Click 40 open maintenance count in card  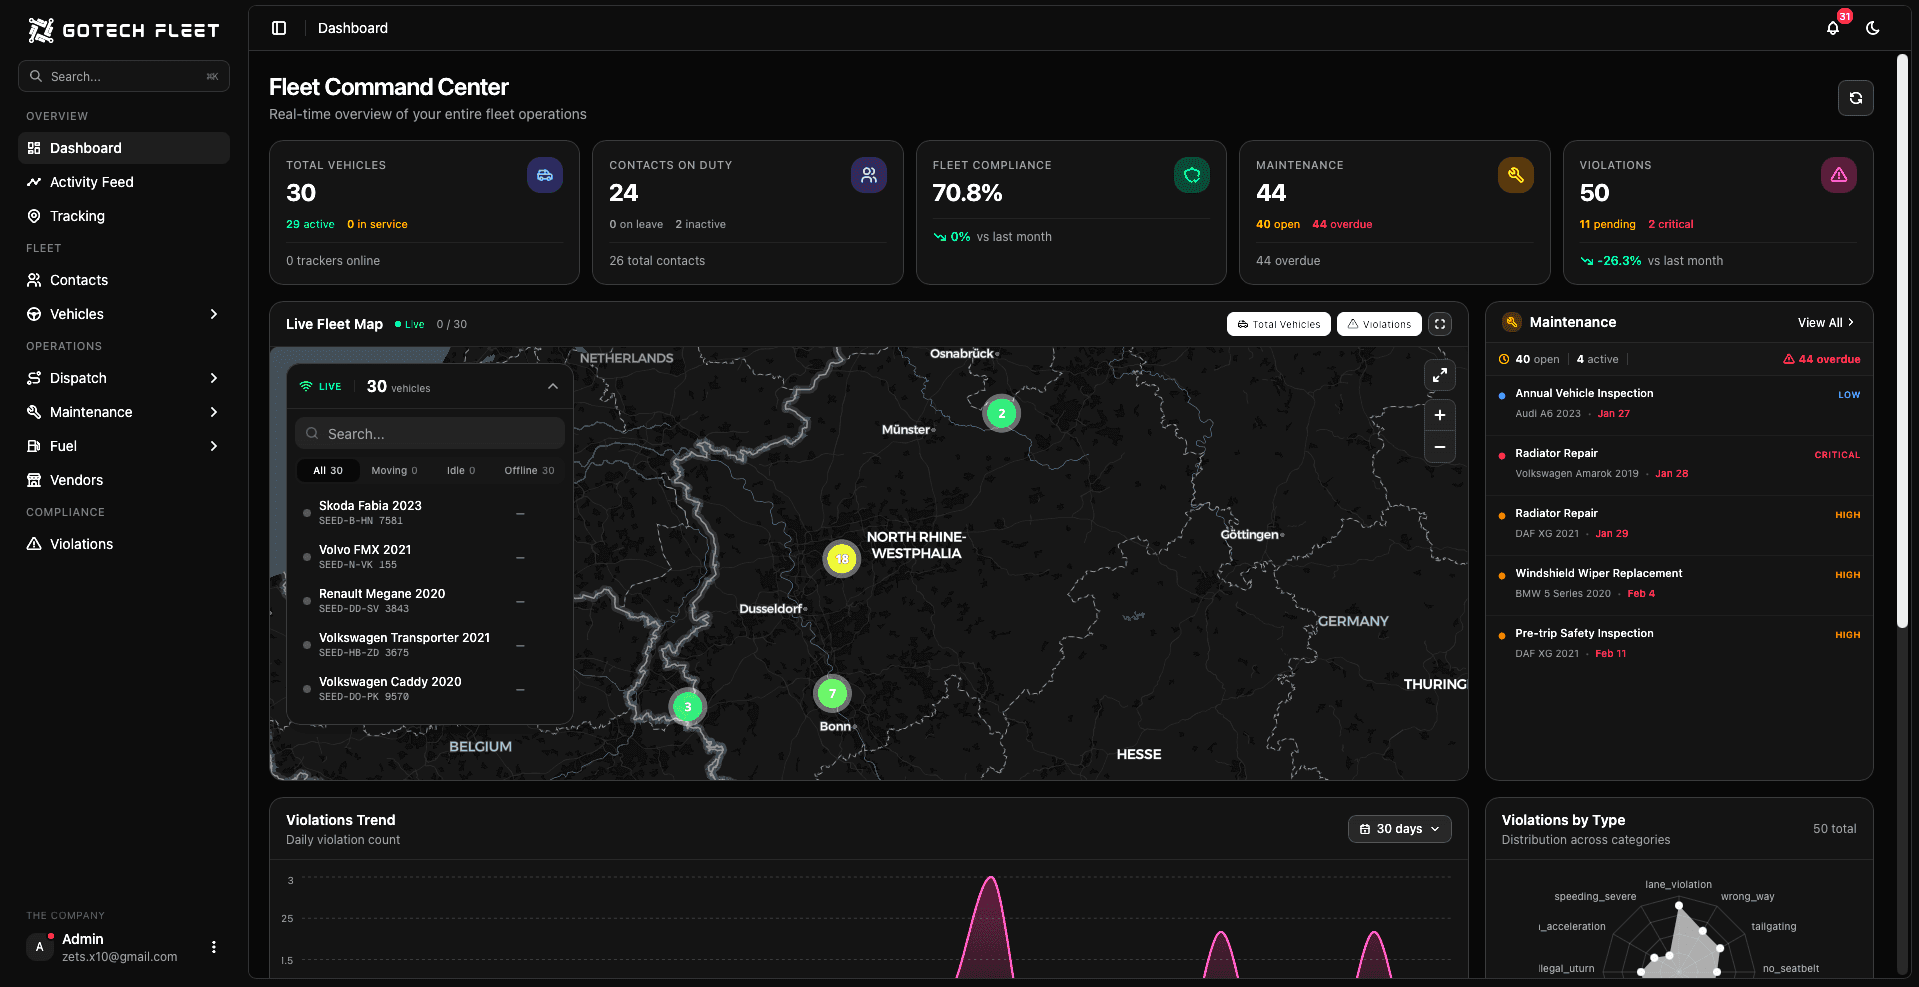pos(1278,224)
